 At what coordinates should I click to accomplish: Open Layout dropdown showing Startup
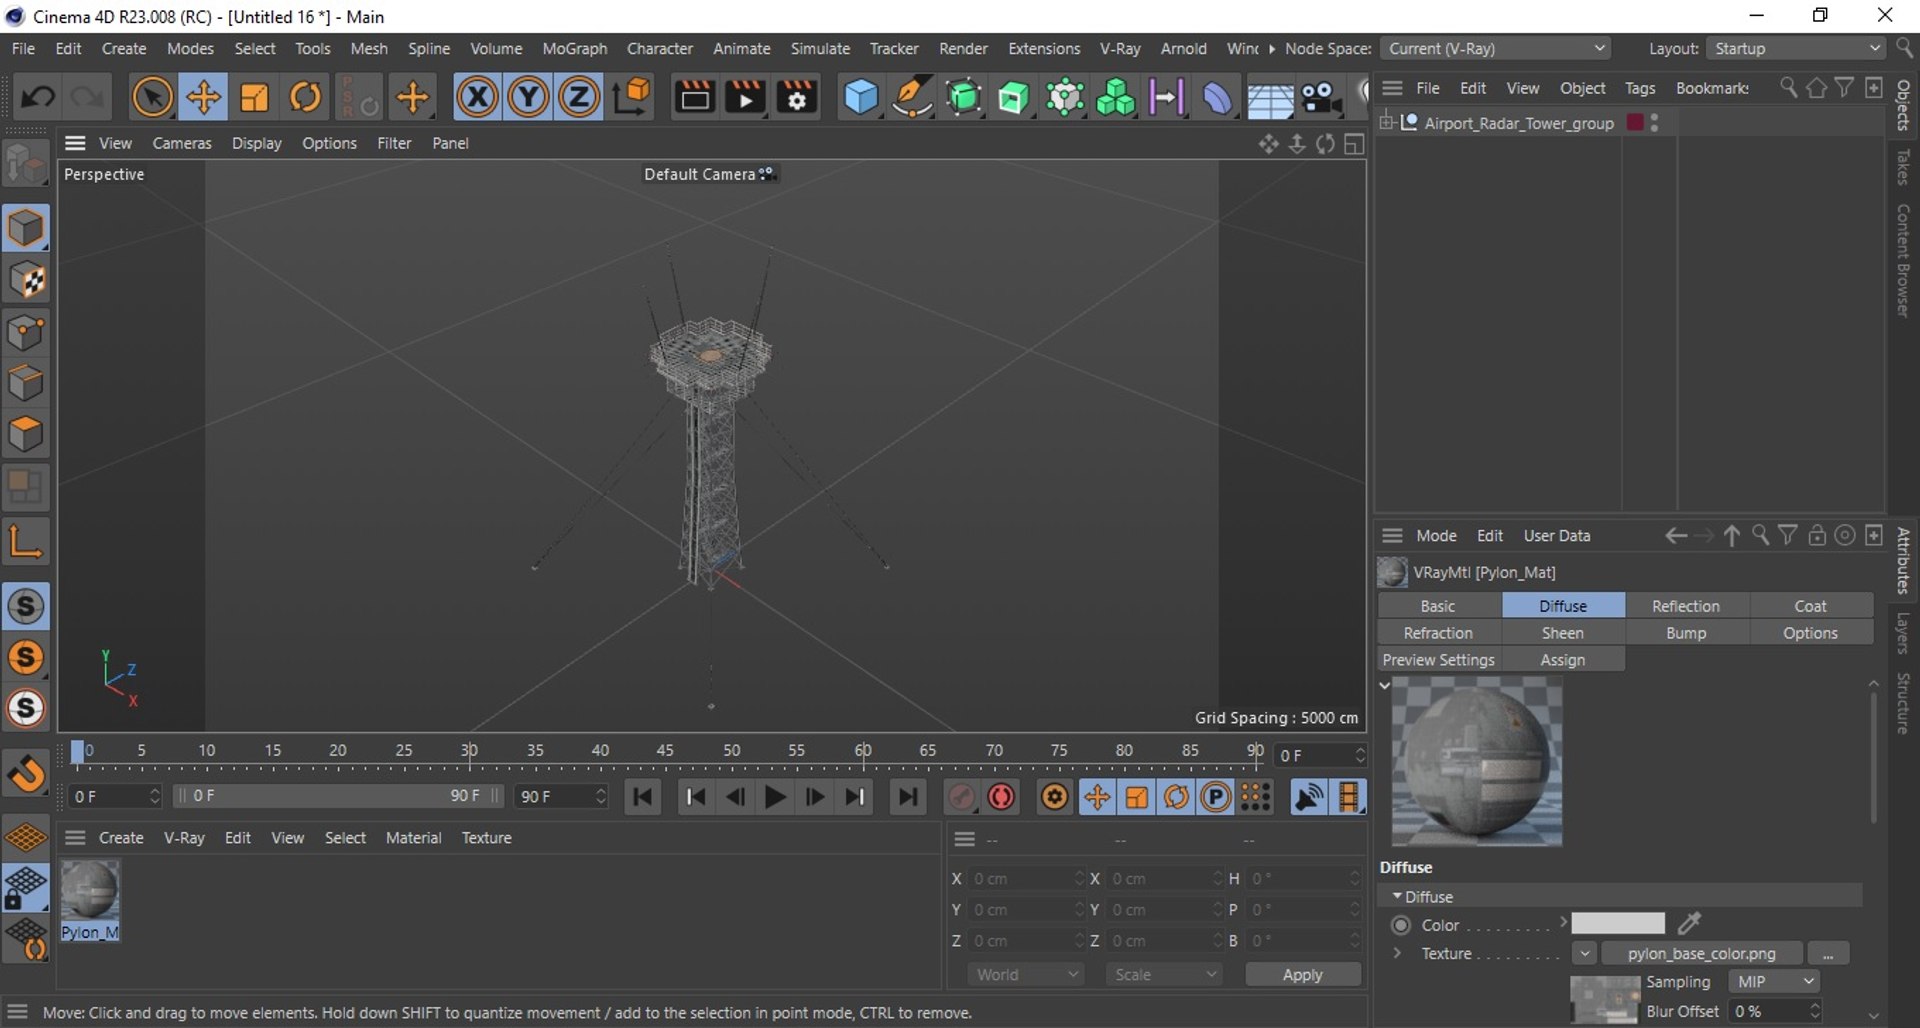click(x=1796, y=48)
